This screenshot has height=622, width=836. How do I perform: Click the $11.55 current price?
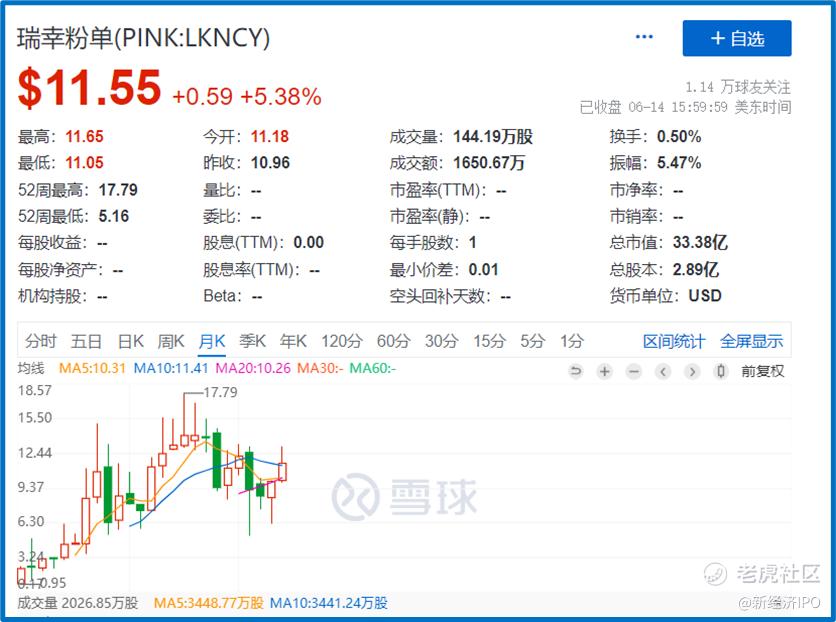point(89,87)
